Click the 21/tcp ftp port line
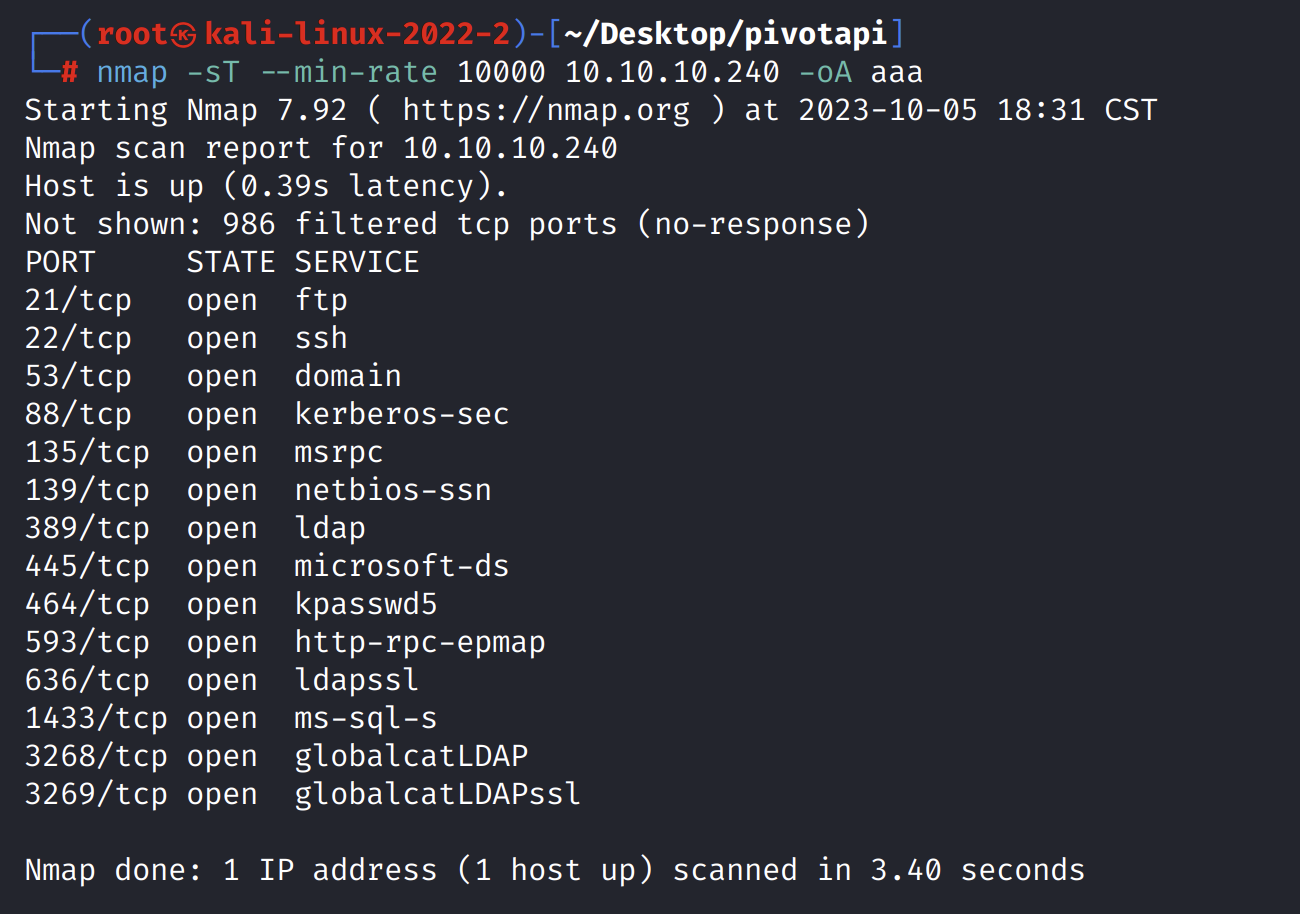This screenshot has height=914, width=1300. coord(186,300)
